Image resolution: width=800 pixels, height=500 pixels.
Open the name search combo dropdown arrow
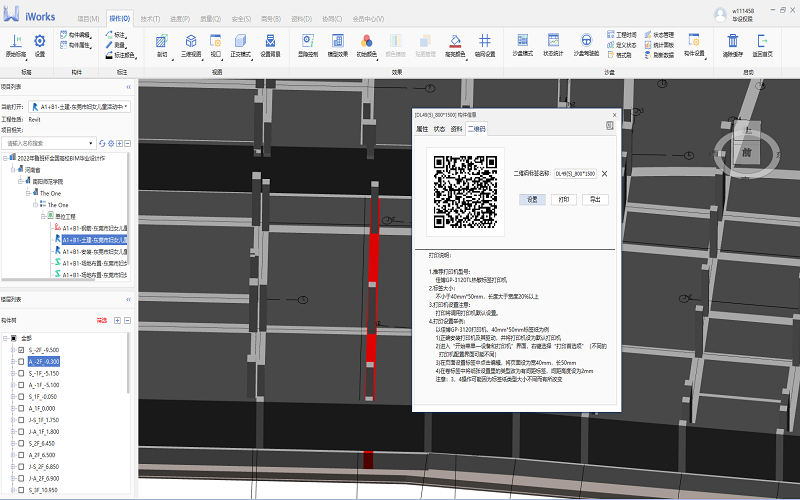[x=91, y=143]
